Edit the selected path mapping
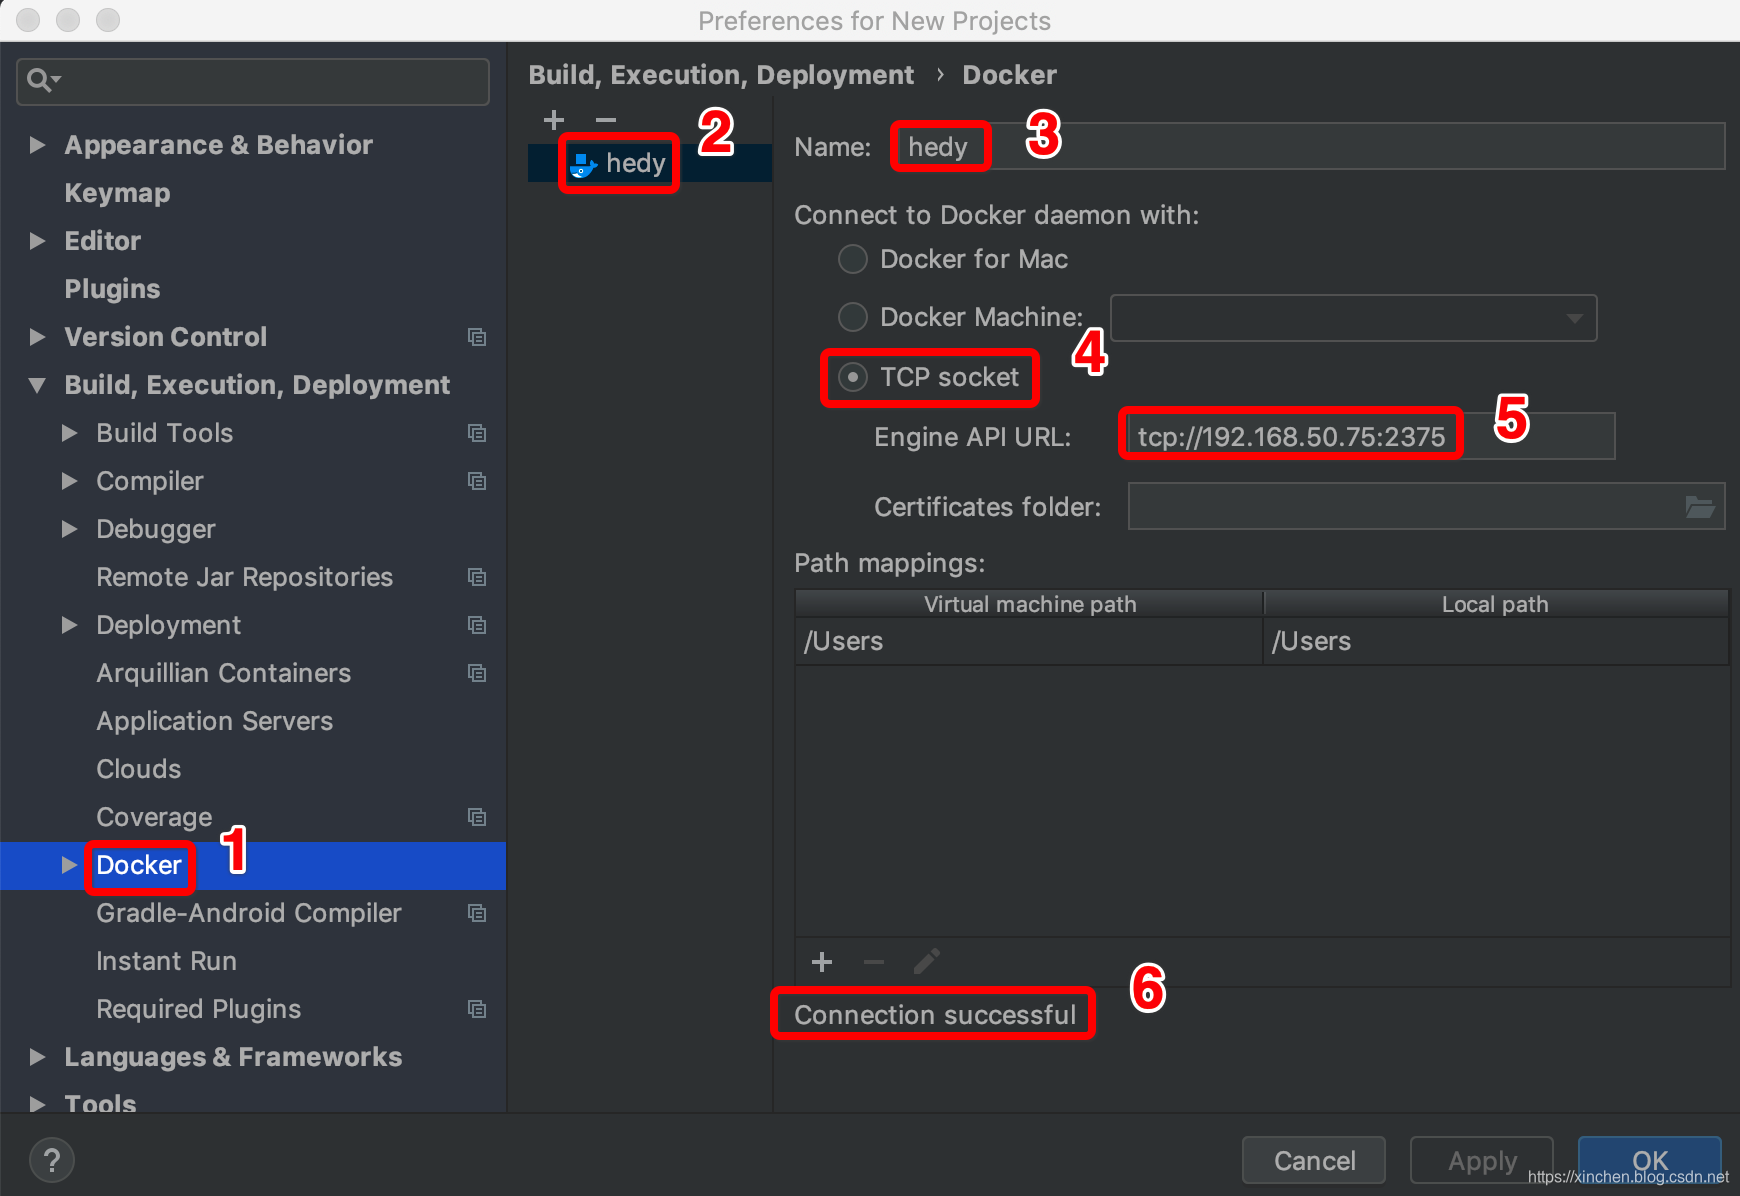The height and width of the screenshot is (1196, 1740). tap(927, 962)
